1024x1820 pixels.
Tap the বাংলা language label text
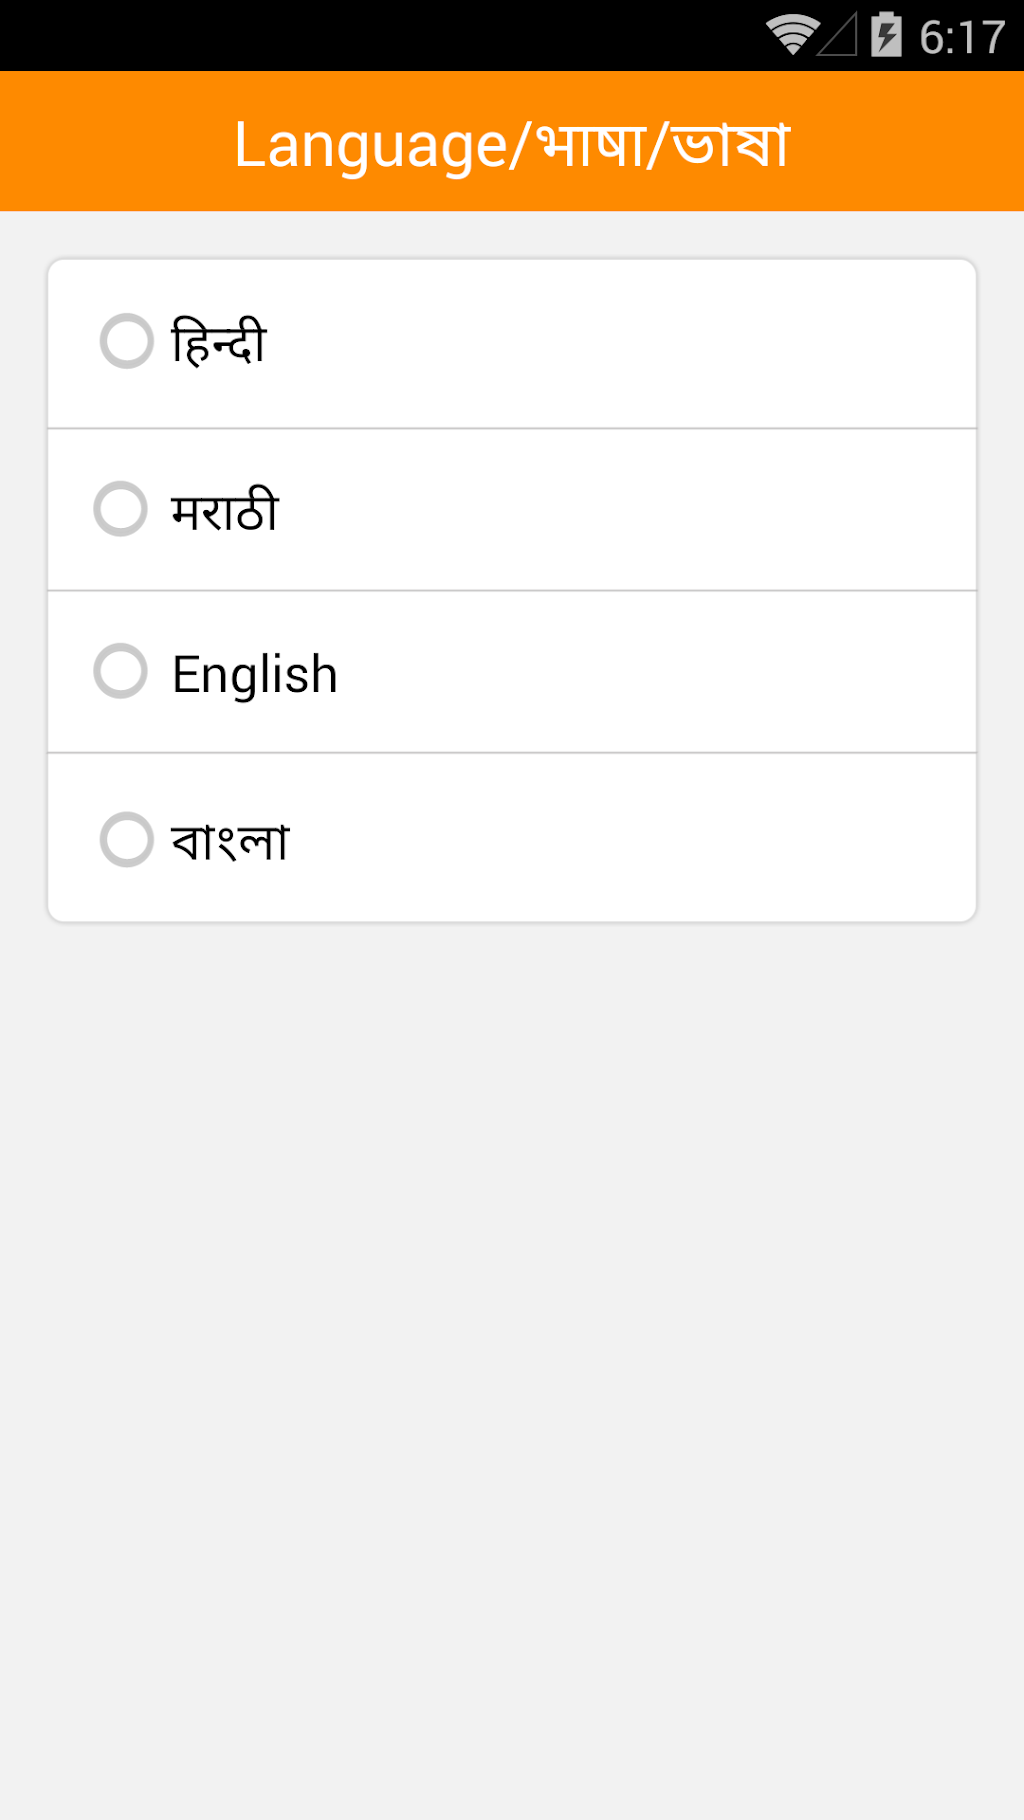pos(231,841)
